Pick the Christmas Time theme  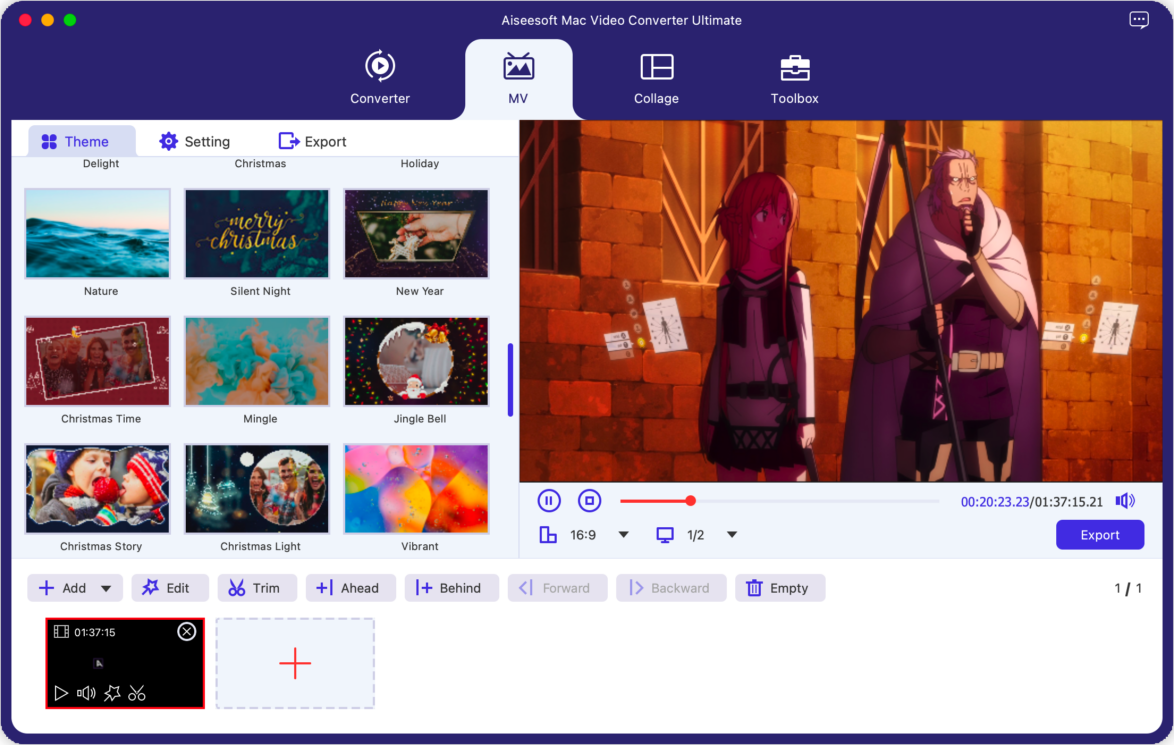[x=97, y=361]
